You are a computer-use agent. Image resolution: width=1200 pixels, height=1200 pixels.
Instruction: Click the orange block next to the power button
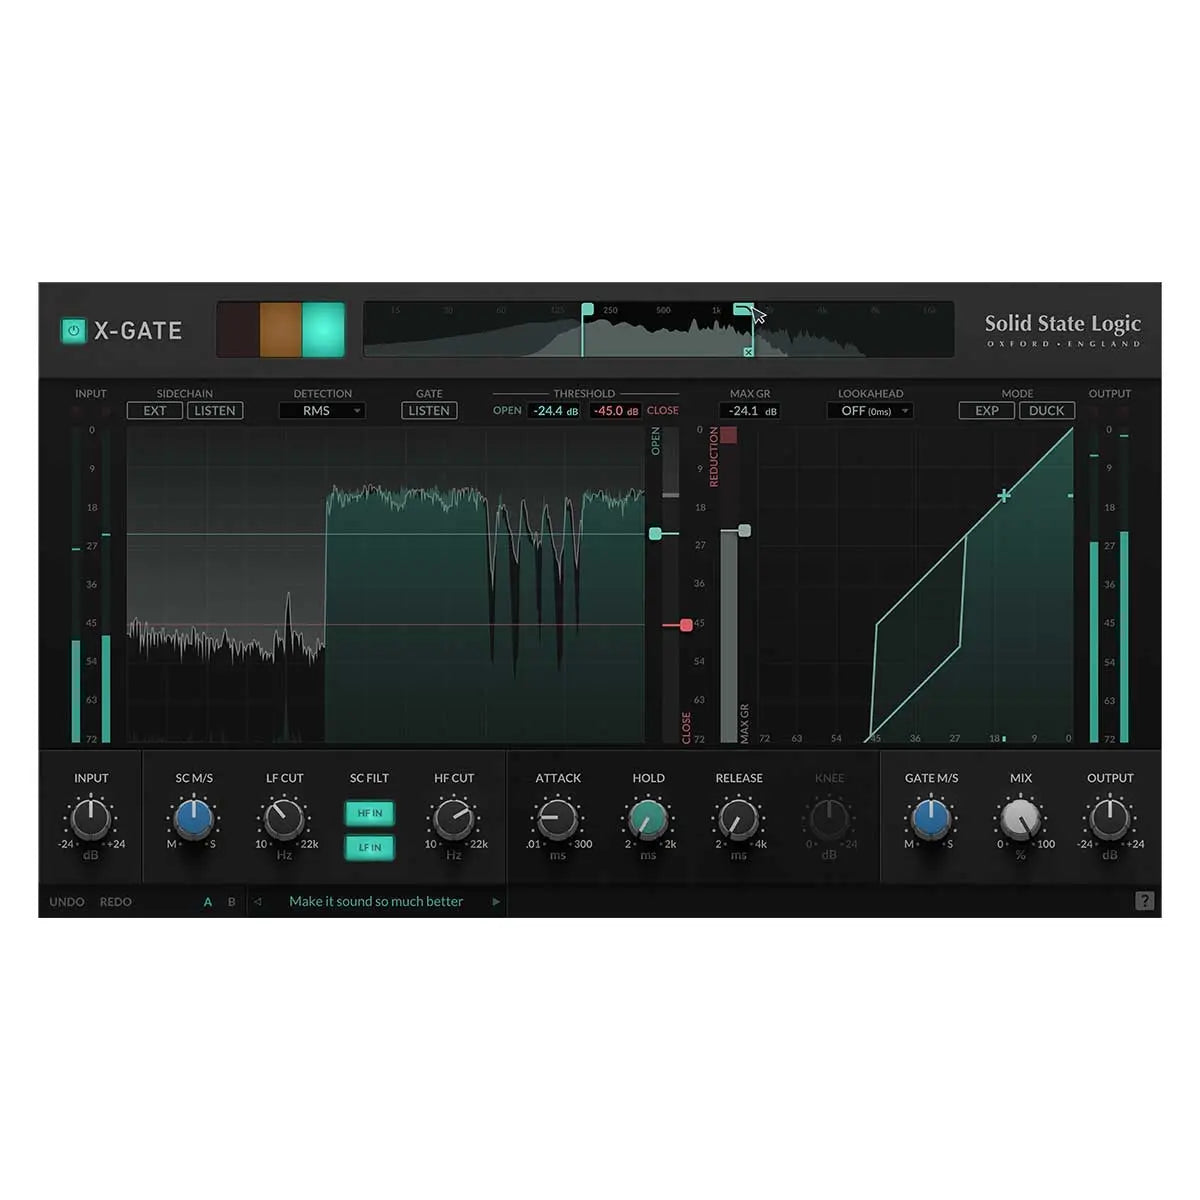click(x=283, y=330)
